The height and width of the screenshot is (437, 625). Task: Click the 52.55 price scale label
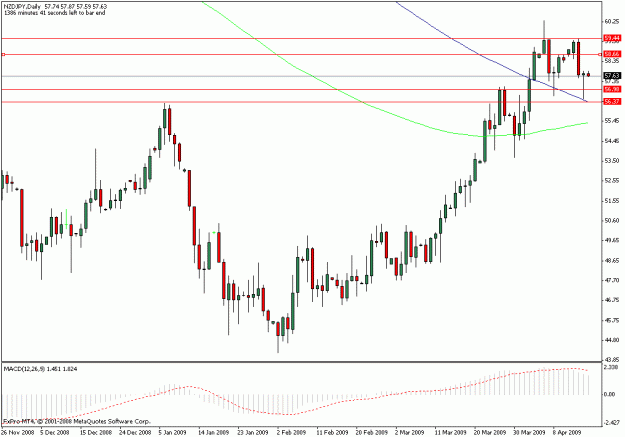point(612,181)
